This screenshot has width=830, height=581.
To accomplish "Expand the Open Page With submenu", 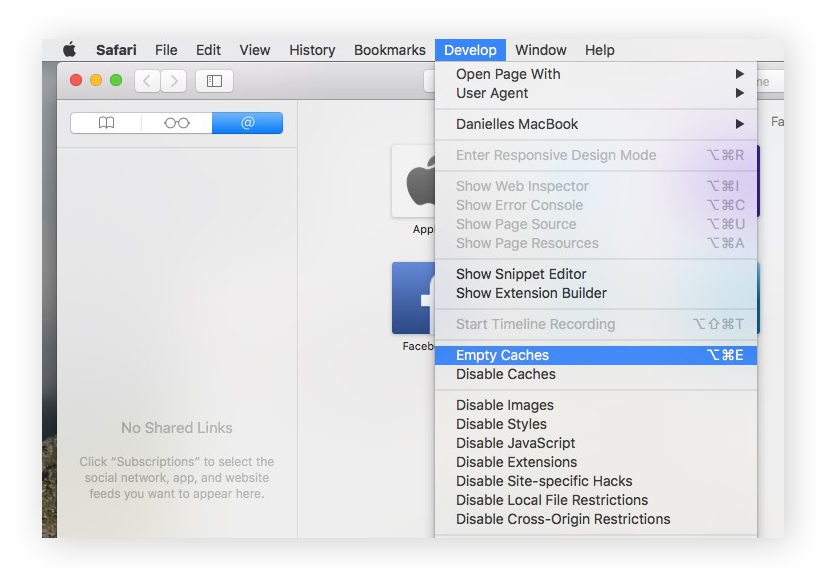I will click(510, 73).
